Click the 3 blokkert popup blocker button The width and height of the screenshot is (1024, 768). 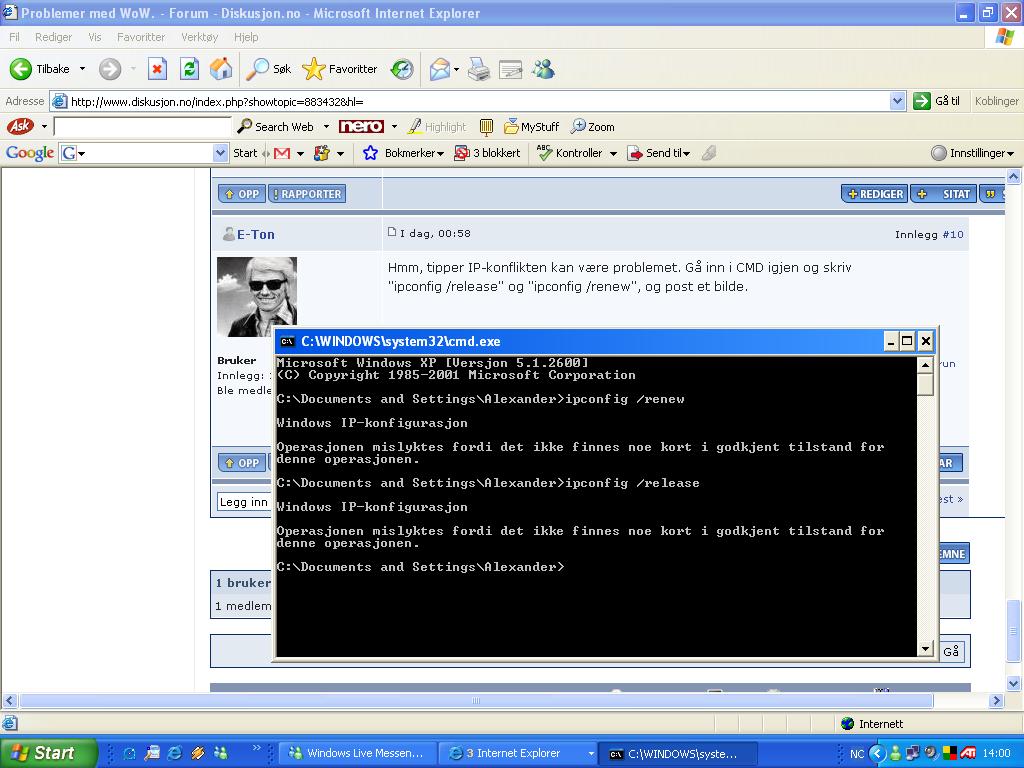click(x=487, y=153)
